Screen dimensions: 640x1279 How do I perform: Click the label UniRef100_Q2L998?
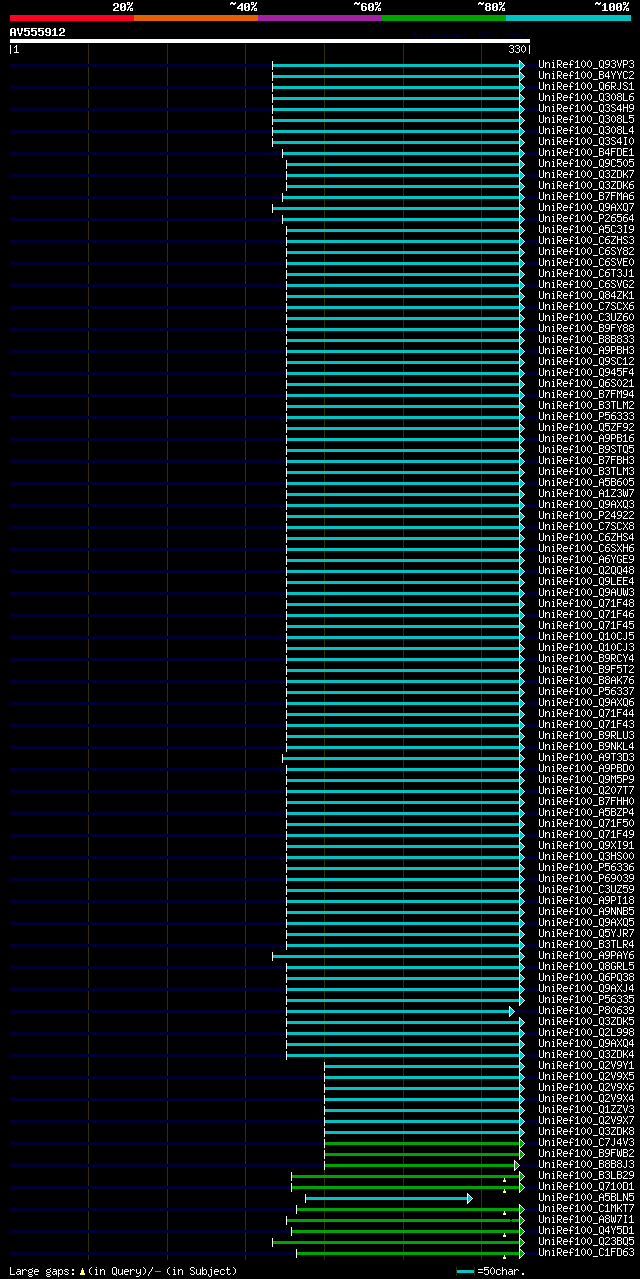[586, 1032]
